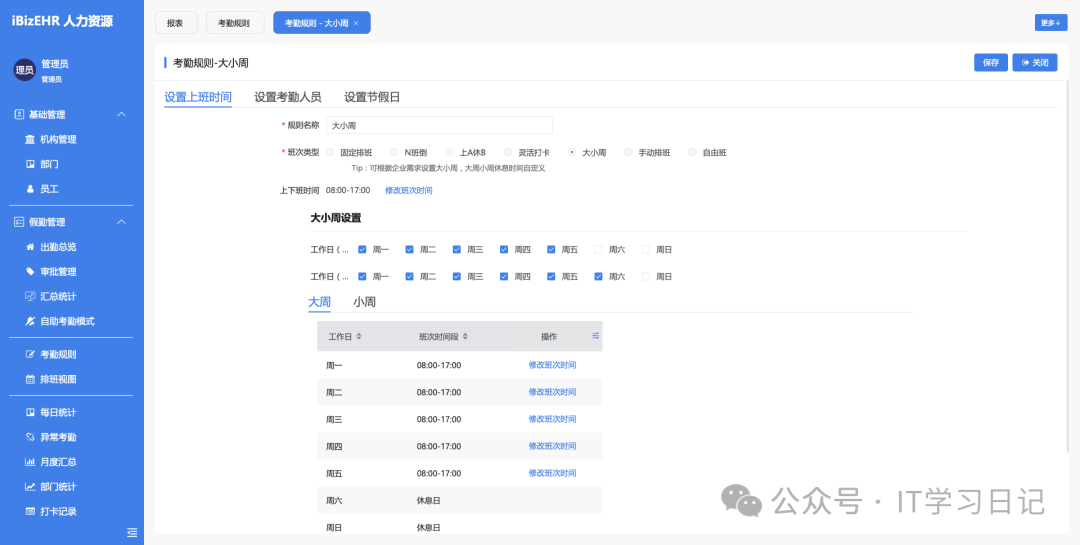
Task: Switch to the 小周 tab
Action: 364,302
